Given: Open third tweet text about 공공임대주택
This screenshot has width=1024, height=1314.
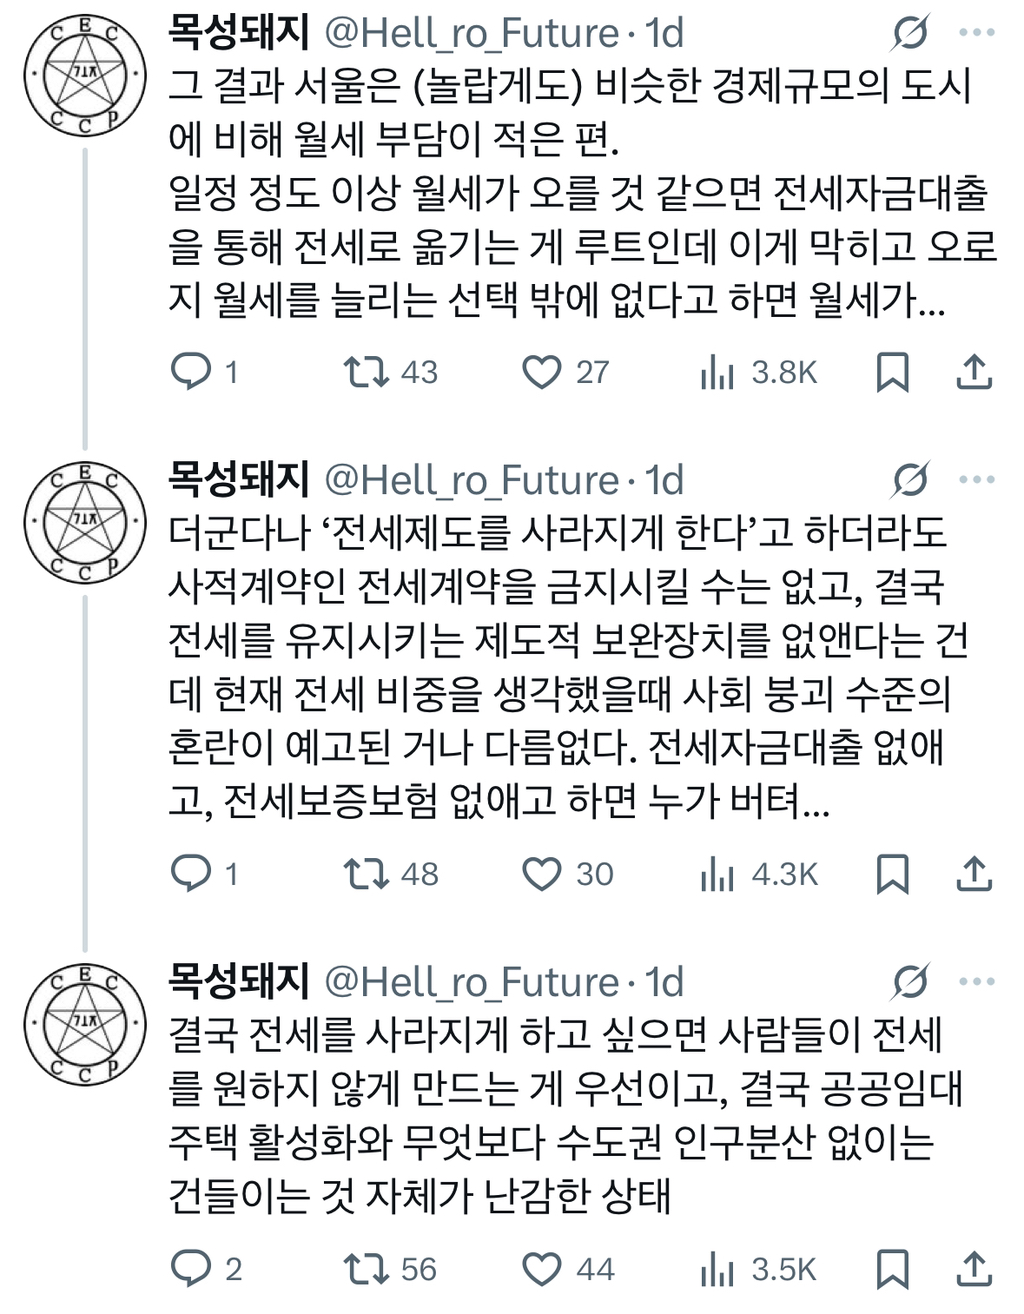Looking at the screenshot, I should [x=560, y=1114].
